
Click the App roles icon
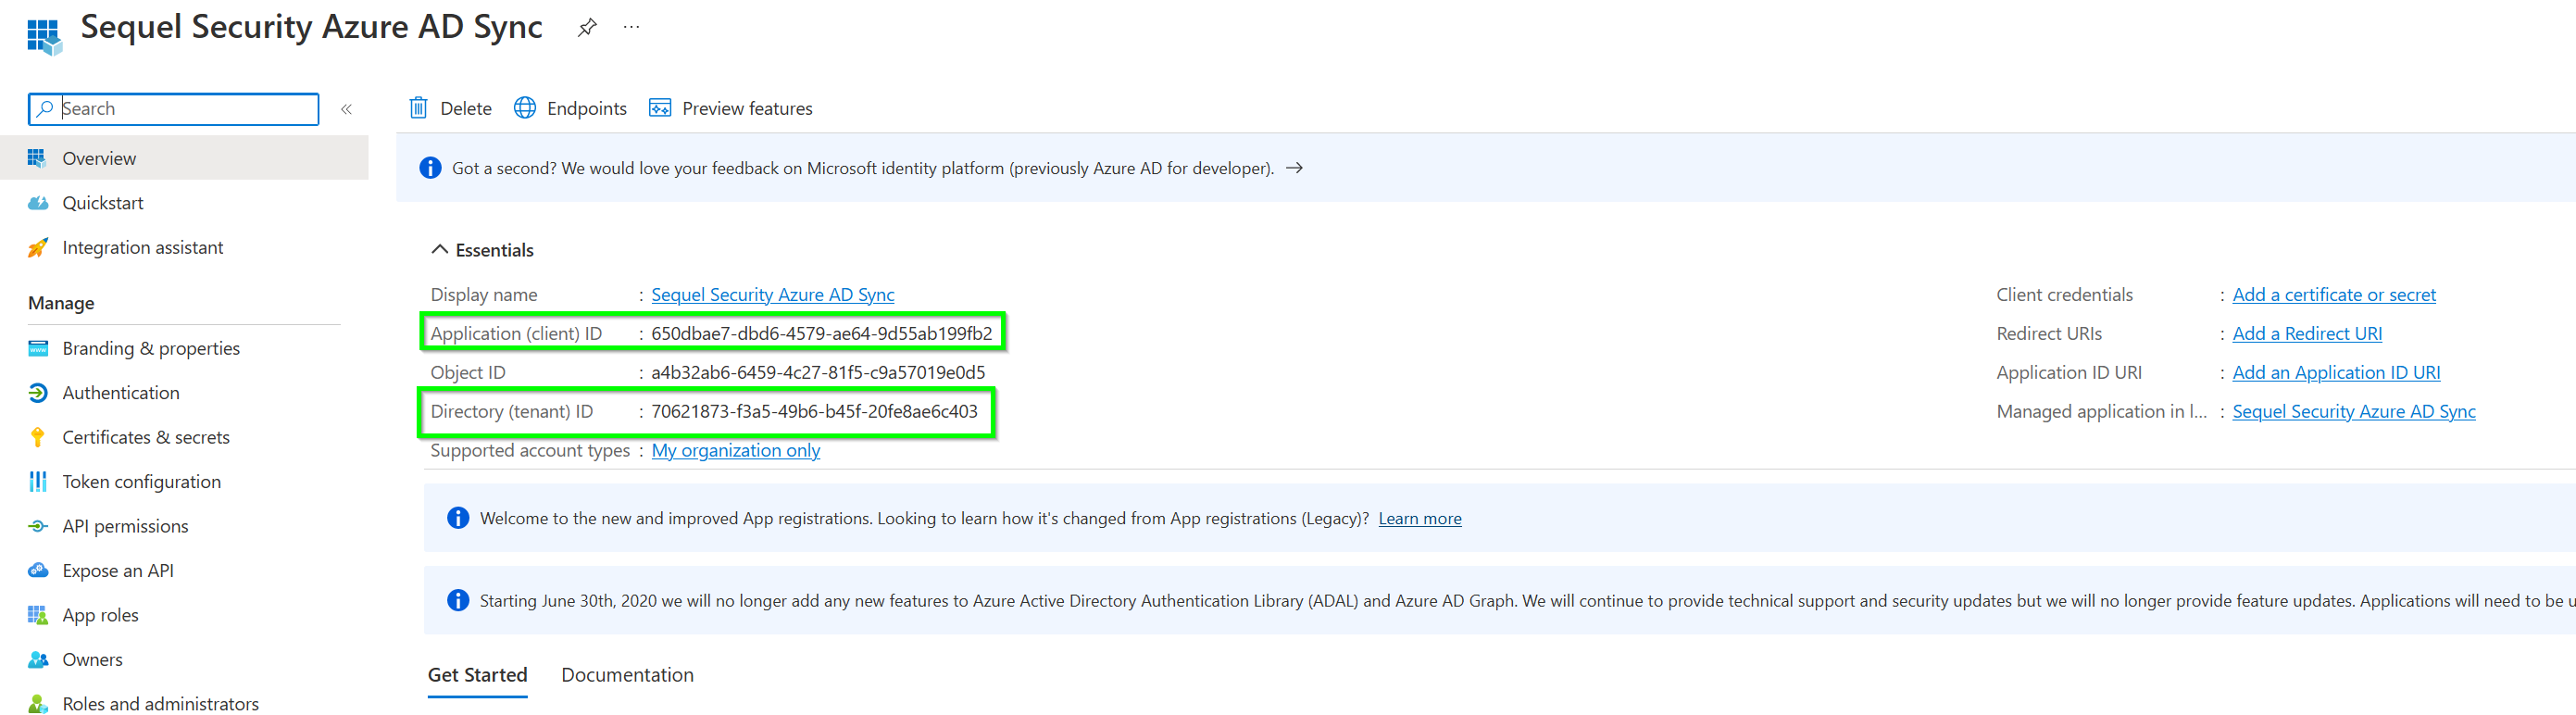(x=37, y=615)
